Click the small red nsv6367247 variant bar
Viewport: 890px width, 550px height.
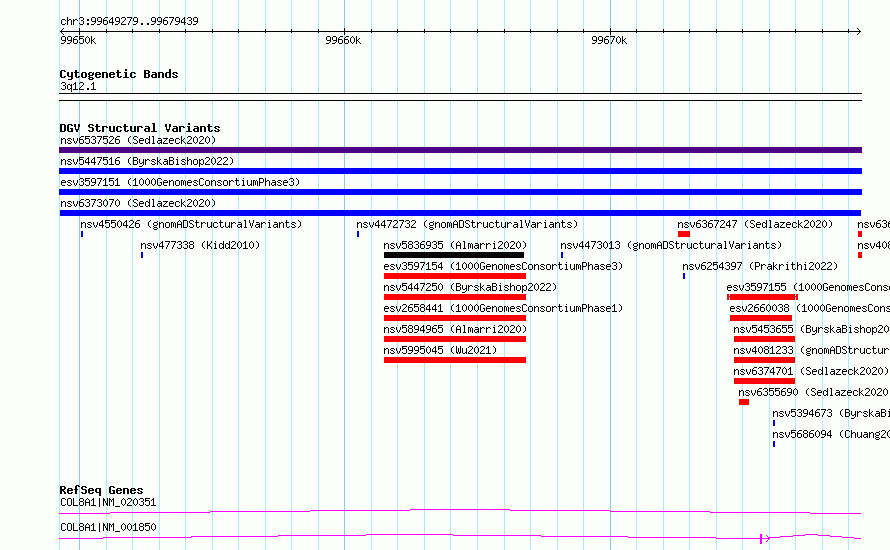(x=683, y=234)
